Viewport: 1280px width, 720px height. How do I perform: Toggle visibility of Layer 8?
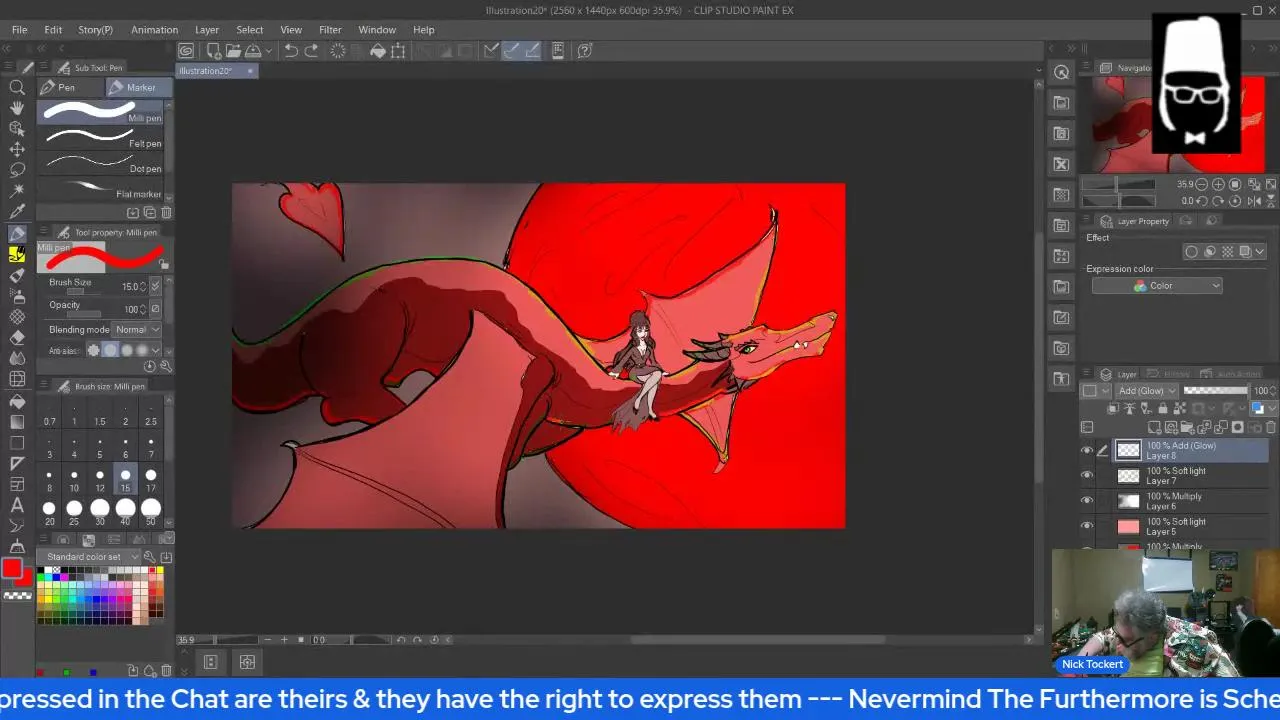click(x=1087, y=450)
